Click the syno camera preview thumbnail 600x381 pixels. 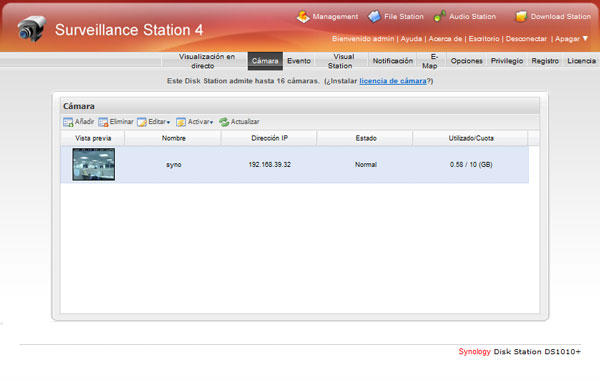[x=94, y=164]
